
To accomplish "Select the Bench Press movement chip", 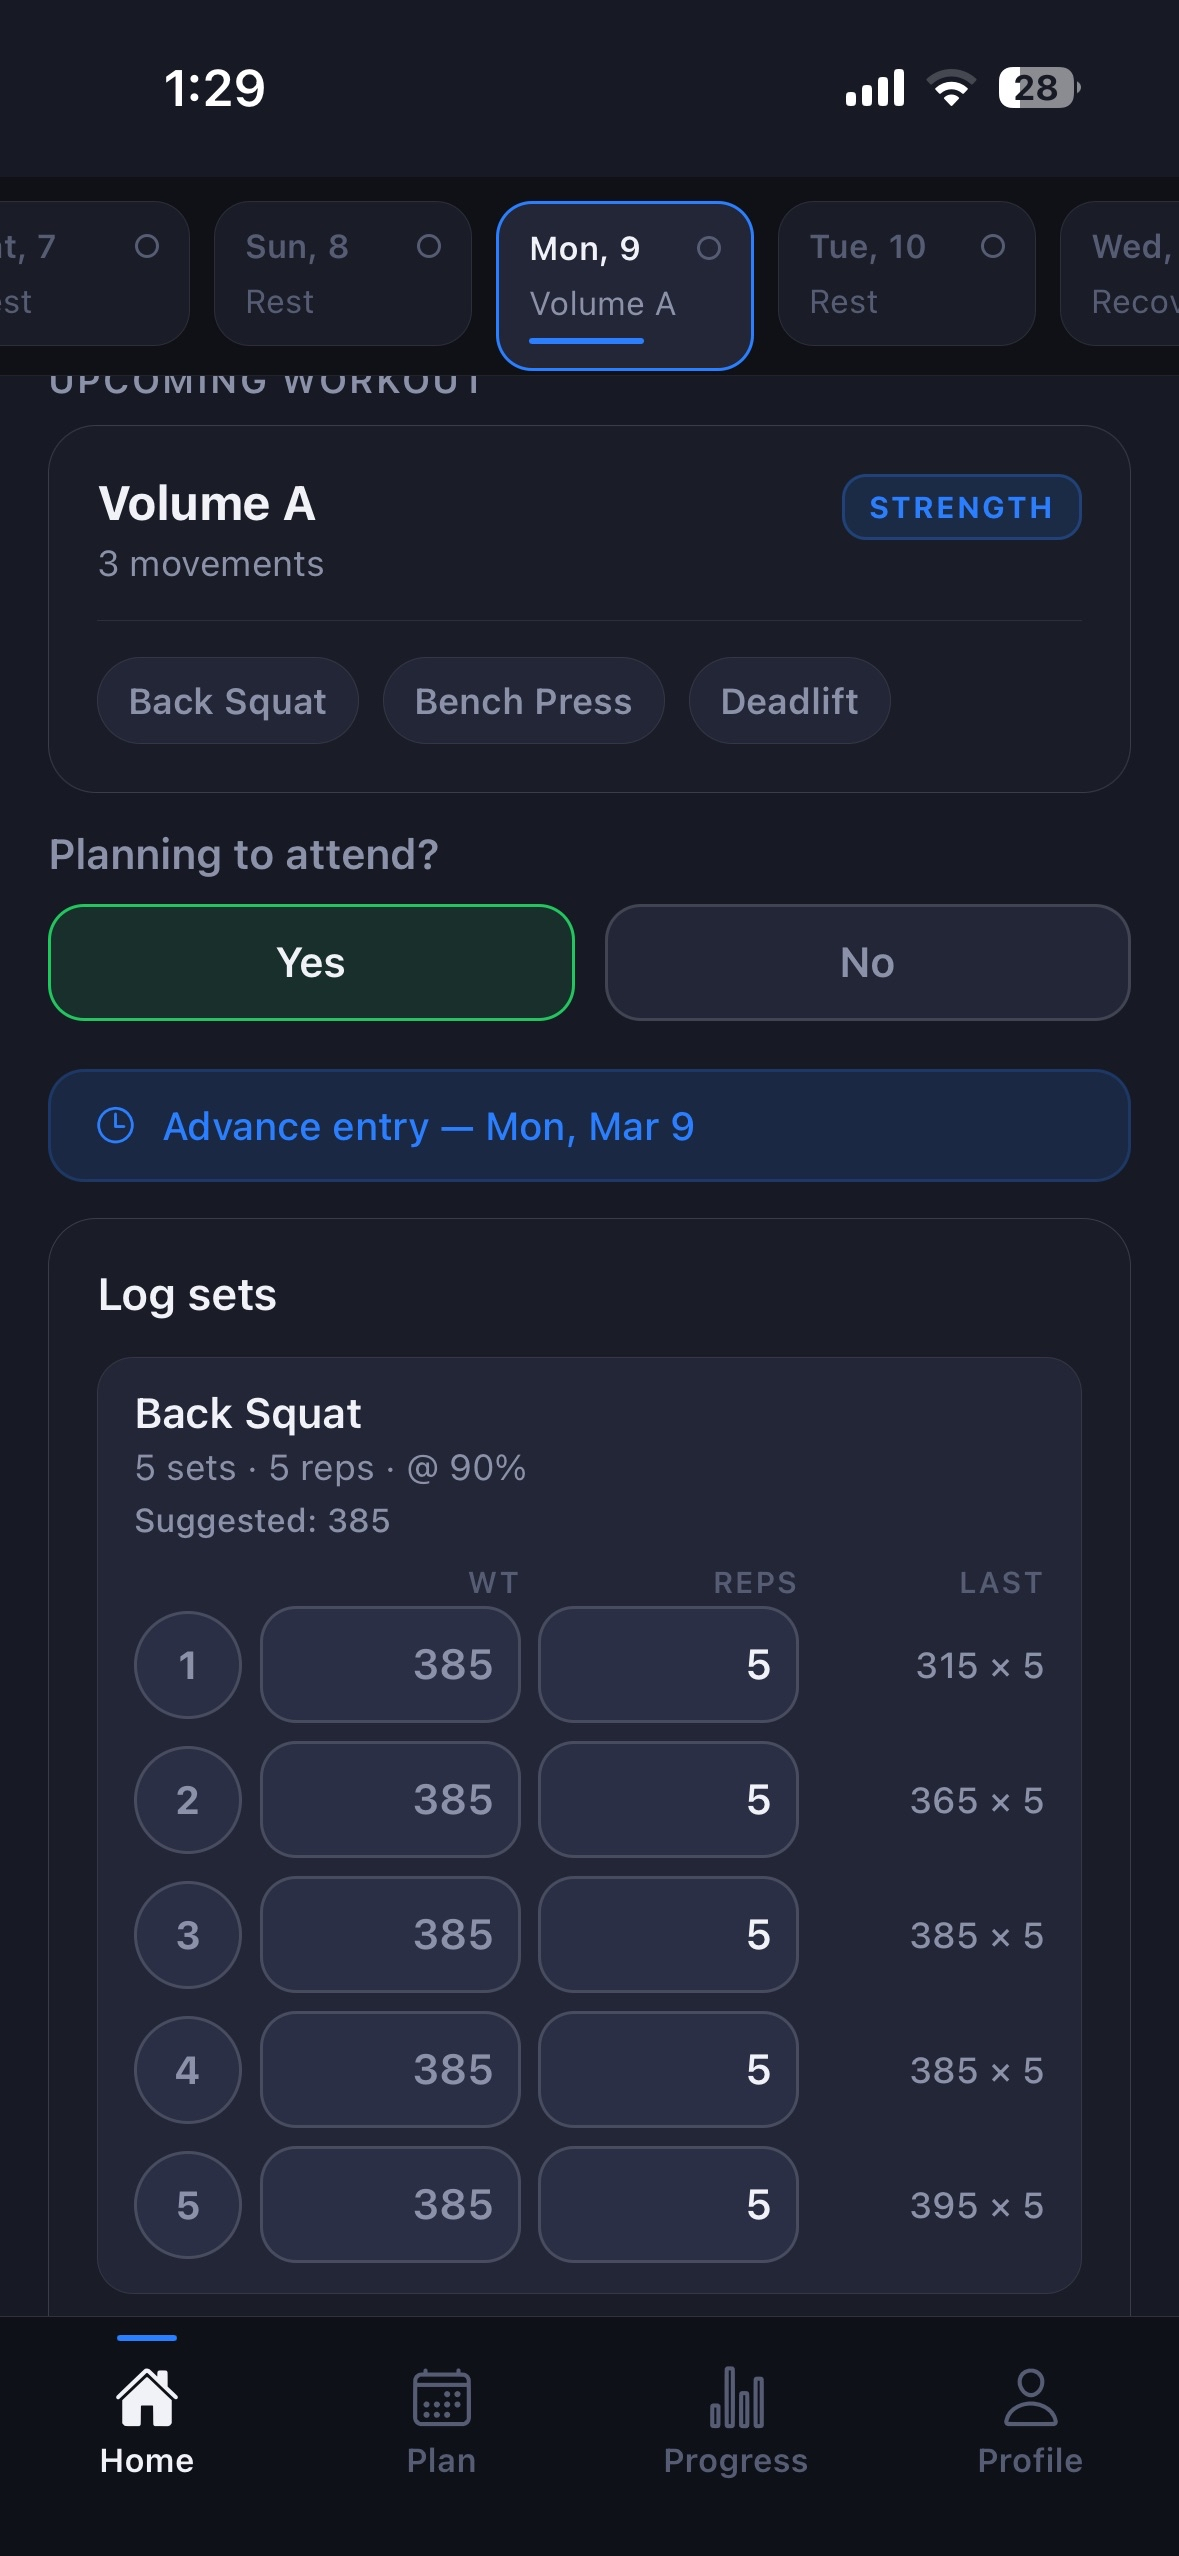I will click(522, 701).
